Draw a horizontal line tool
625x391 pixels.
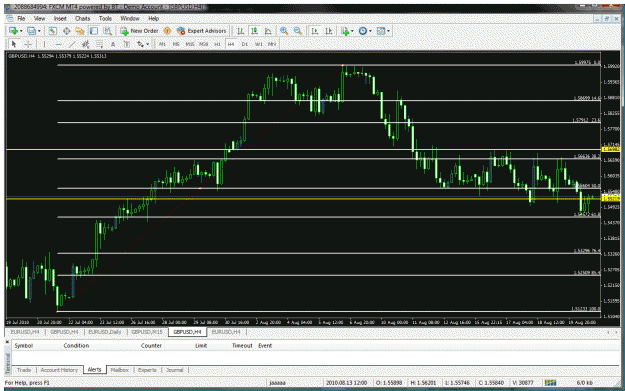(58, 44)
